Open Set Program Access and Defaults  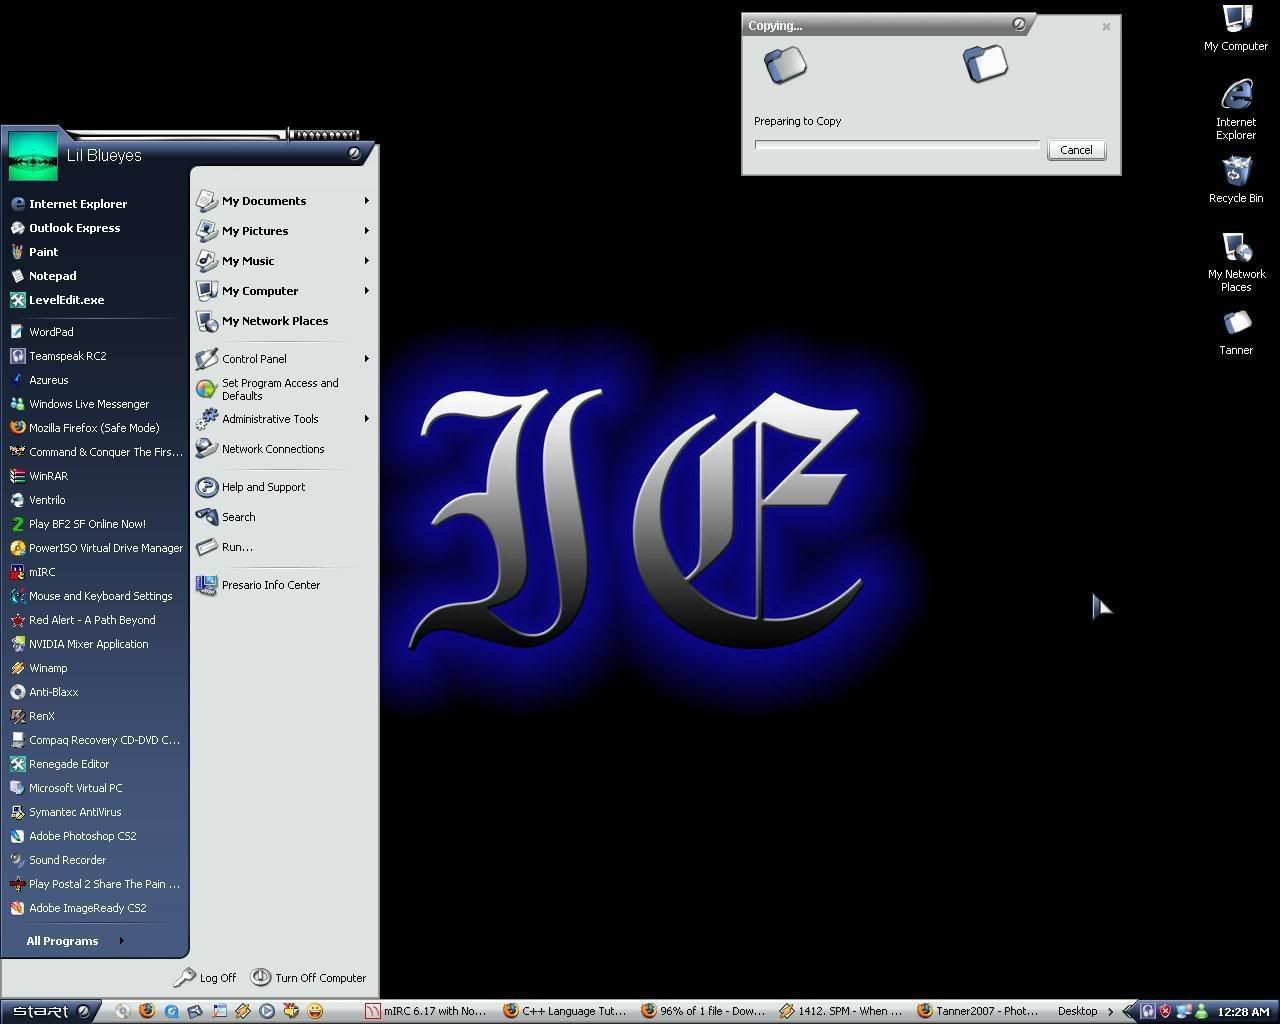click(x=267, y=389)
